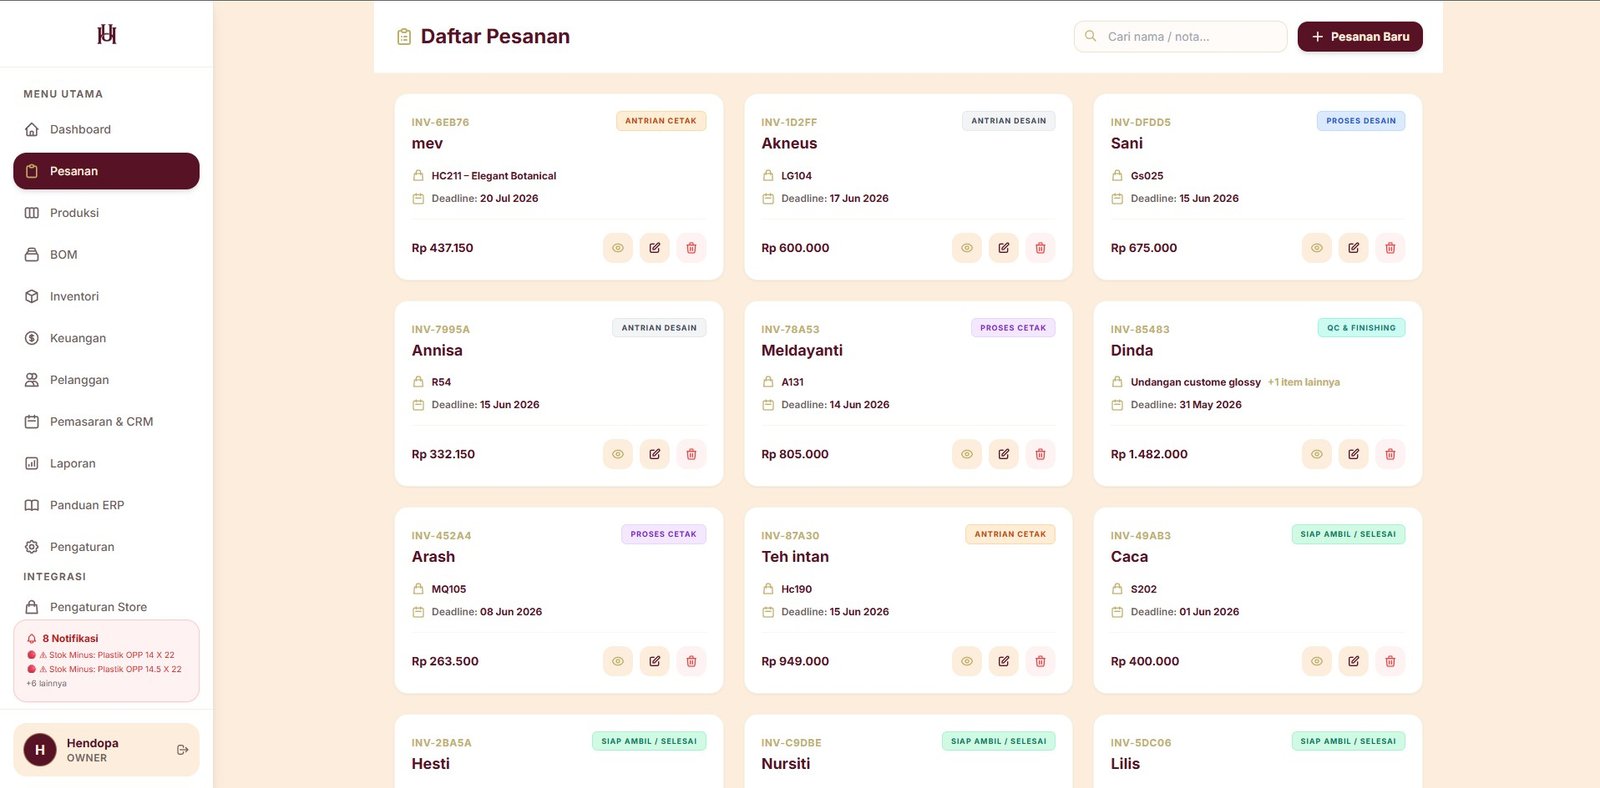The width and height of the screenshot is (1600, 788).
Task: View order details for Annisa
Action: pyautogui.click(x=618, y=454)
